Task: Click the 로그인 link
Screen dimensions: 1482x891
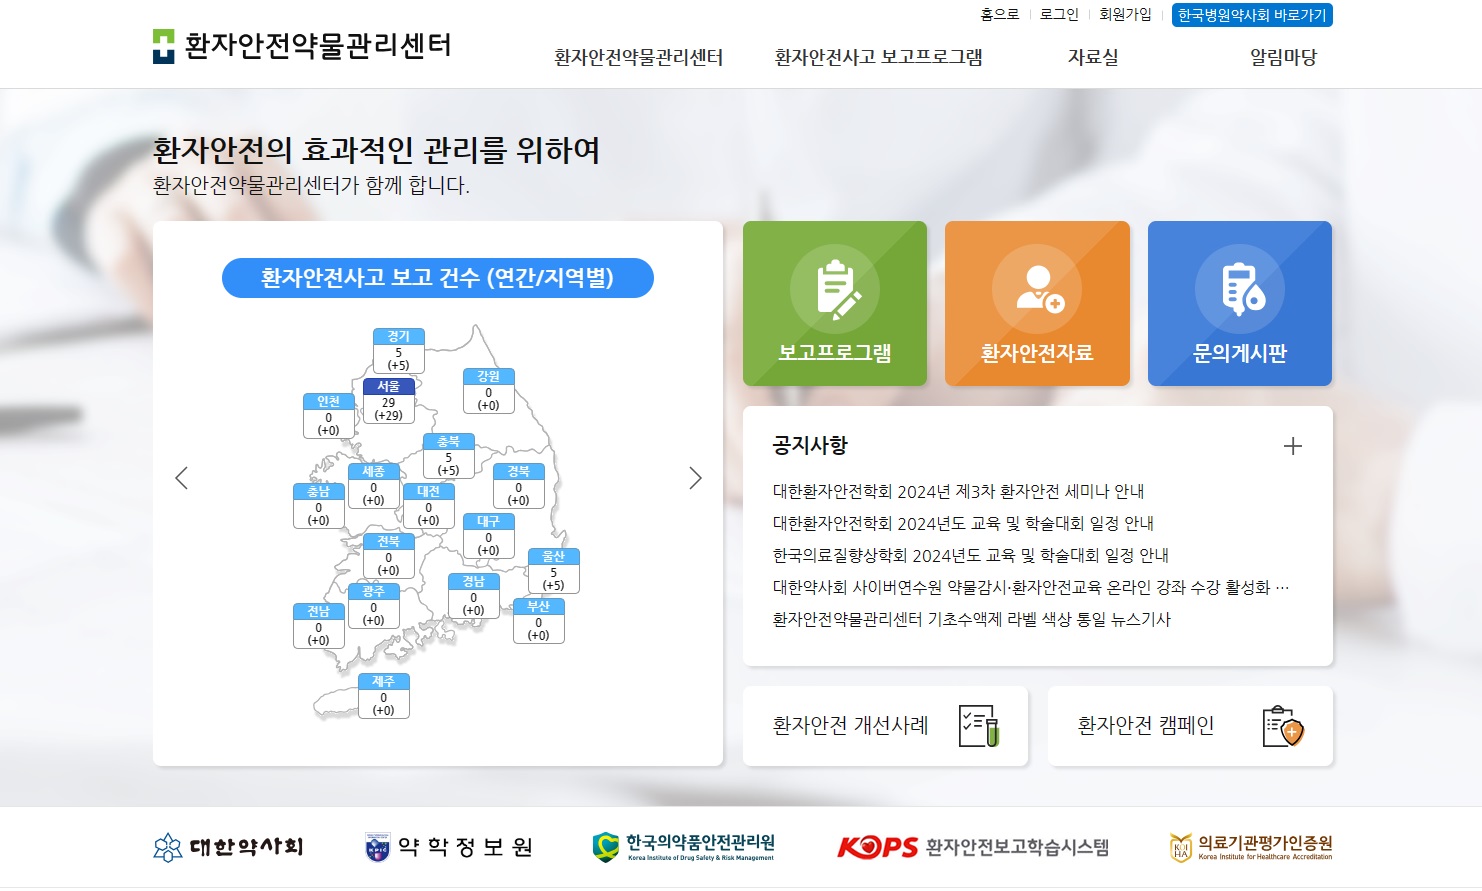Action: click(1059, 14)
